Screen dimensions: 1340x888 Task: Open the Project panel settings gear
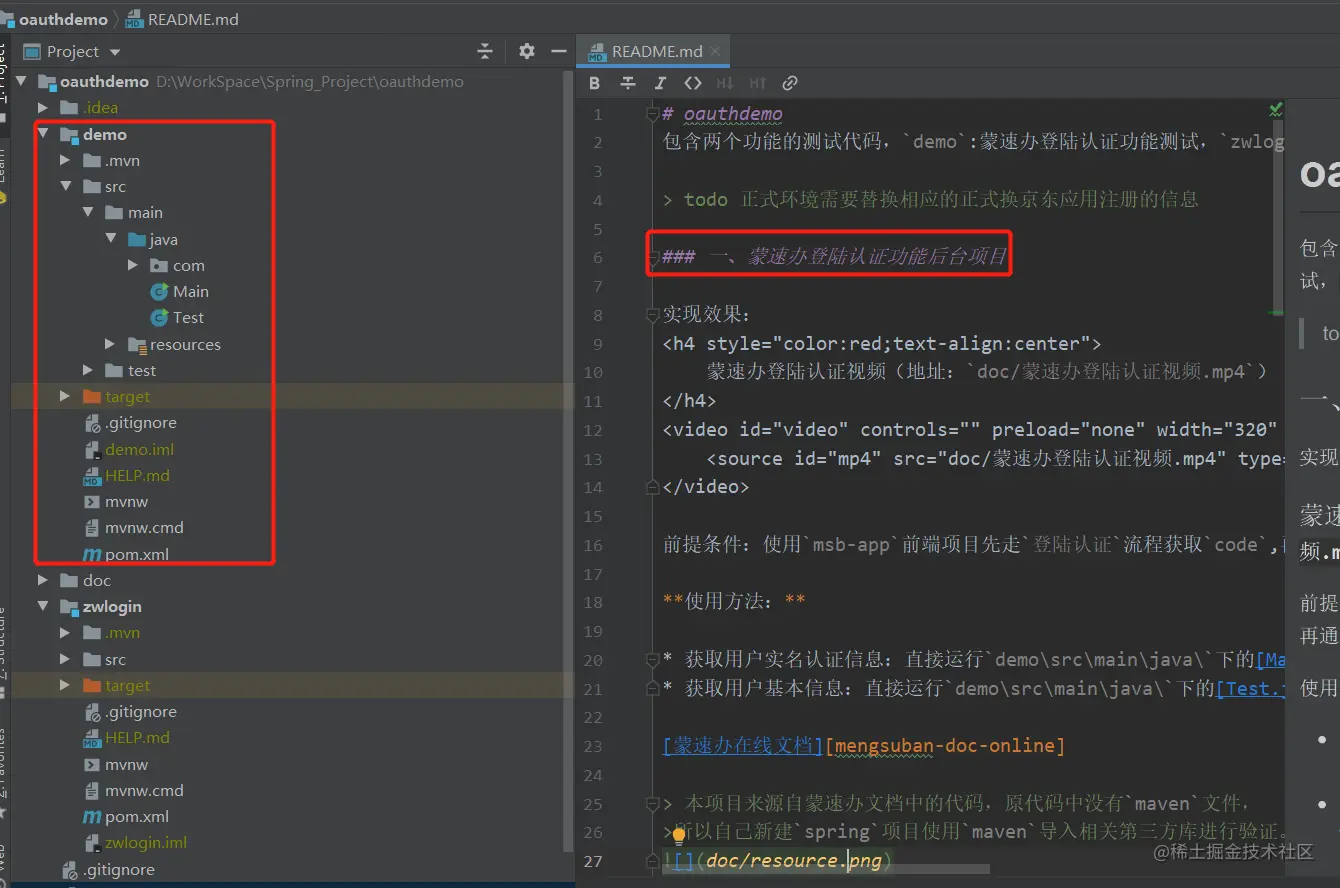click(x=527, y=51)
